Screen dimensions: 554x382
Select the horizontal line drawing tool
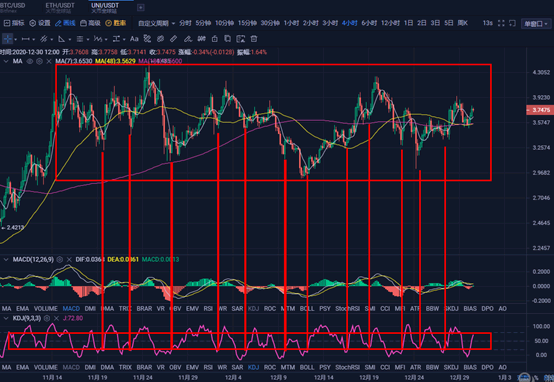point(25,39)
